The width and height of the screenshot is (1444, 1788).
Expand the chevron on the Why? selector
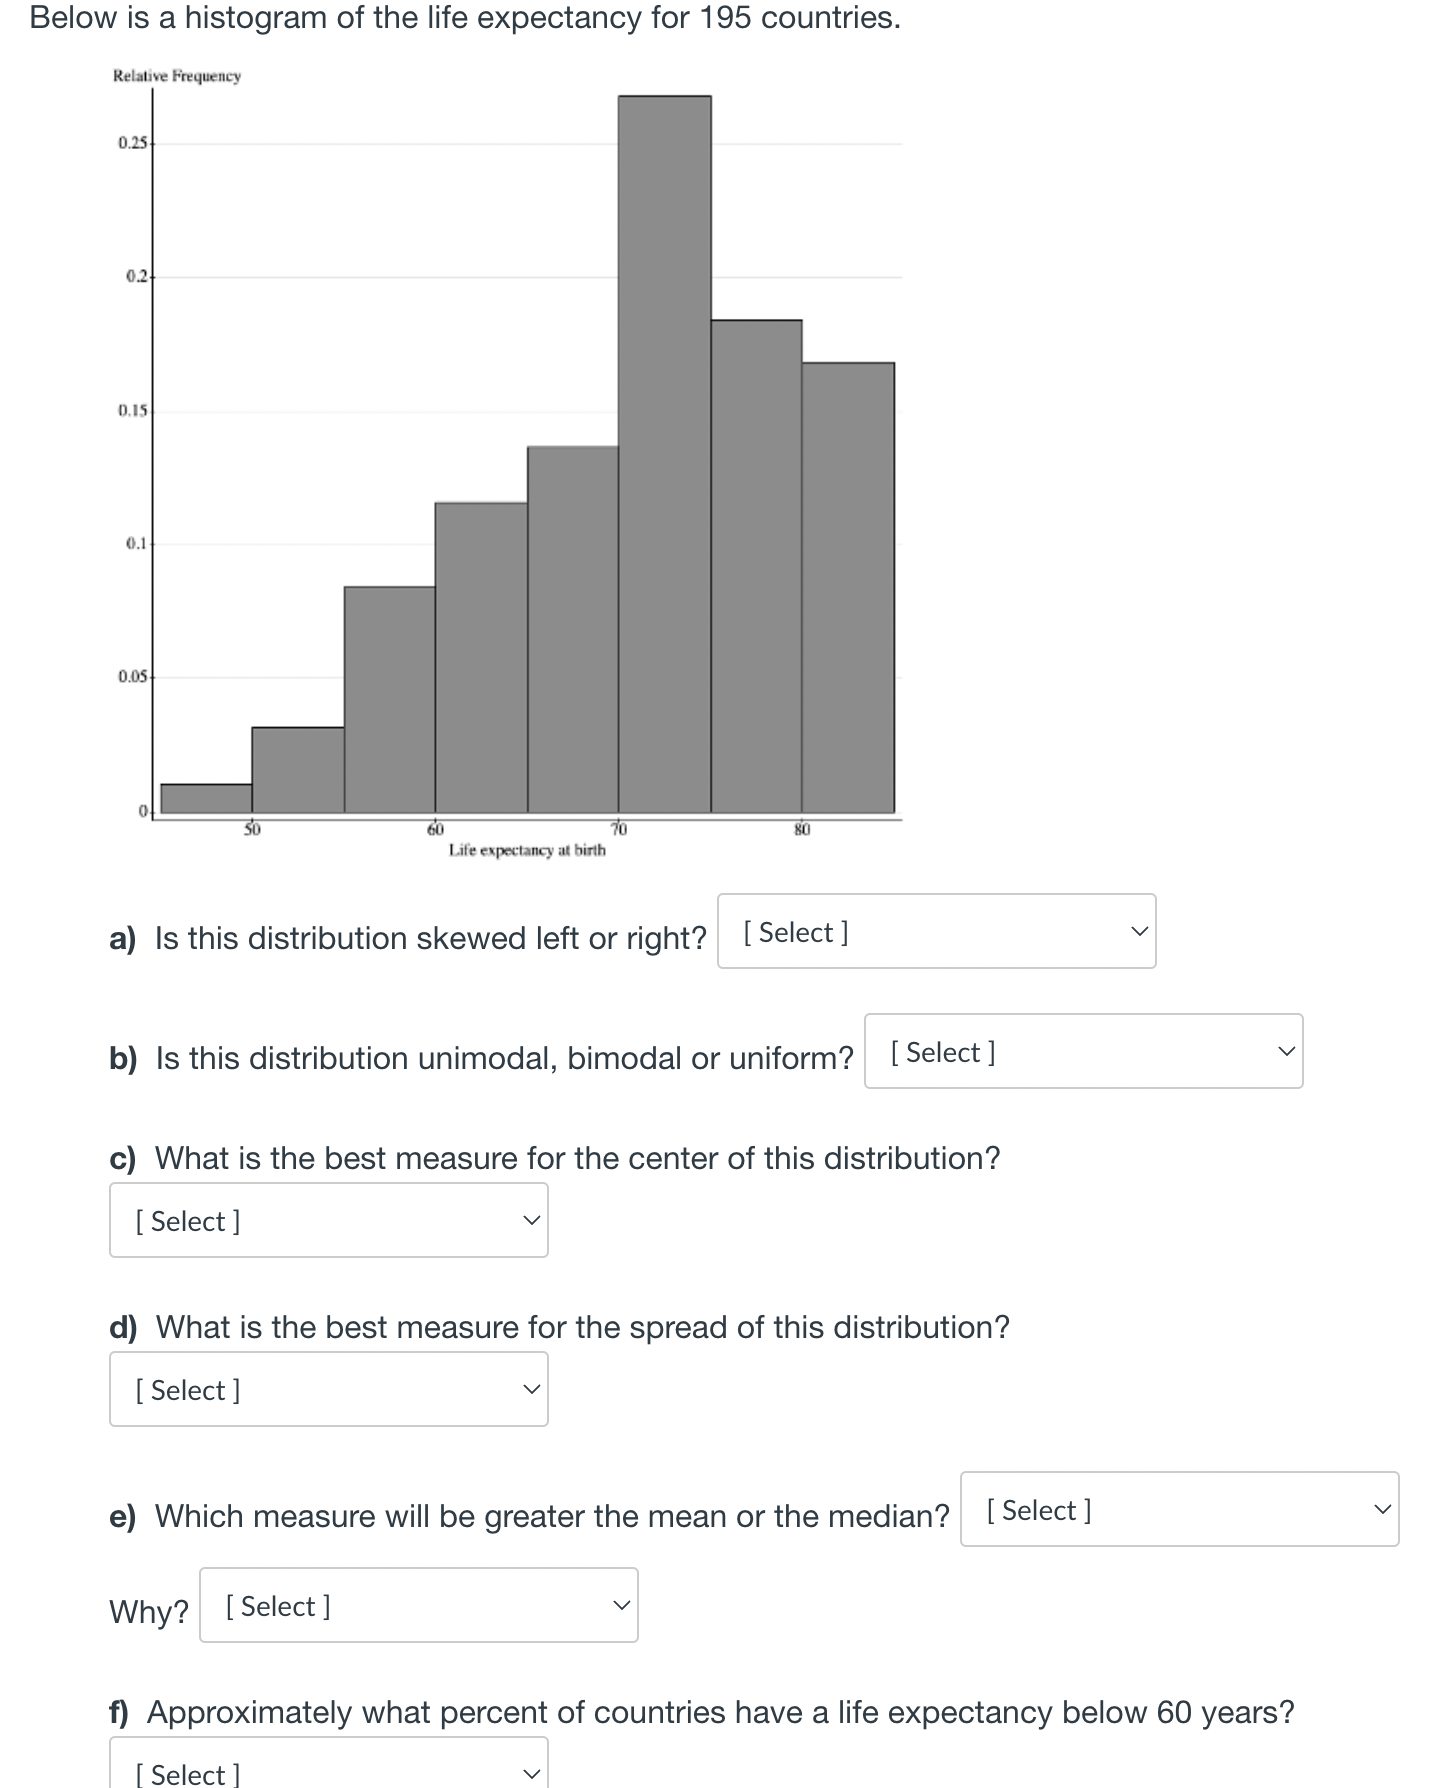click(621, 1606)
